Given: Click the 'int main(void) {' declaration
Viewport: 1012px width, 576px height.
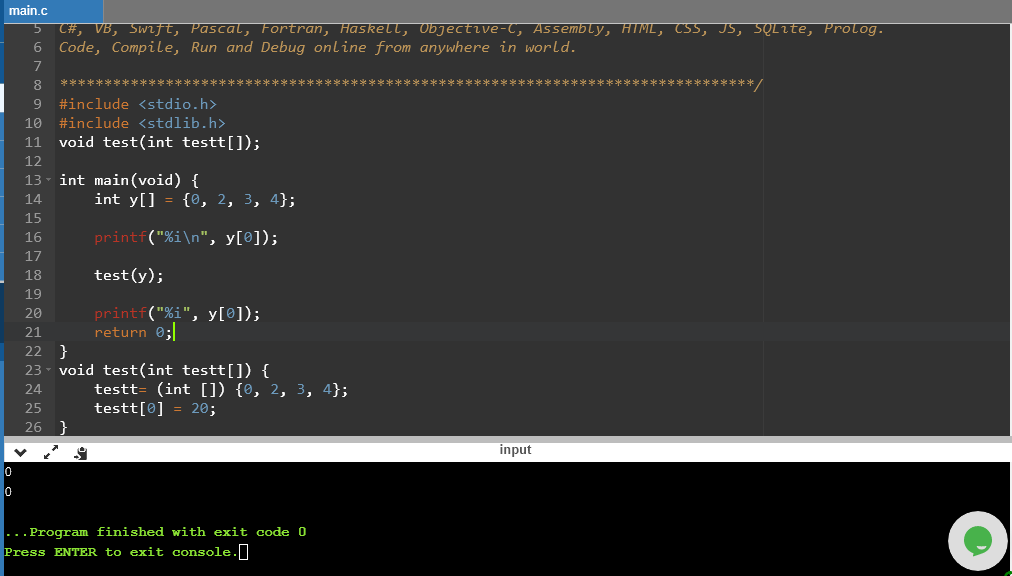Looking at the screenshot, I should 129,180.
